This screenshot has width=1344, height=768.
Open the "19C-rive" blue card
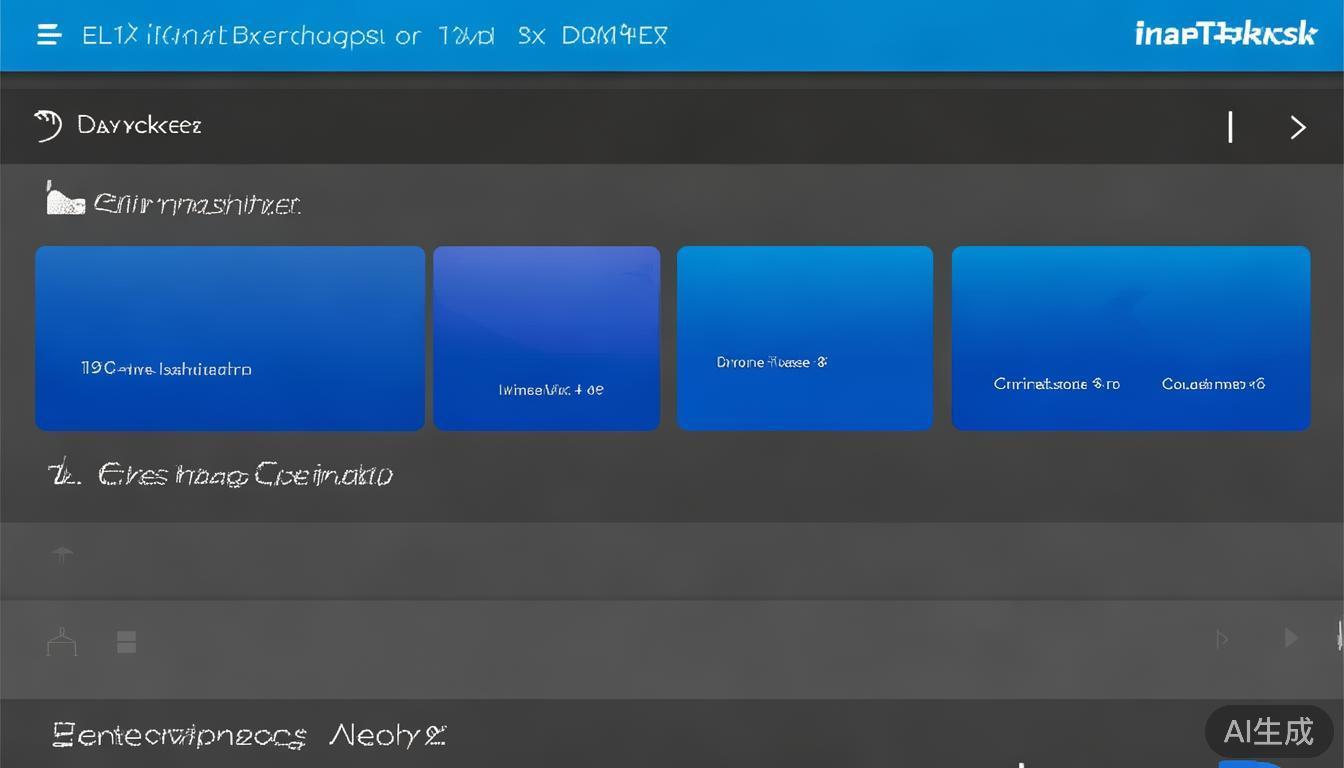point(230,338)
